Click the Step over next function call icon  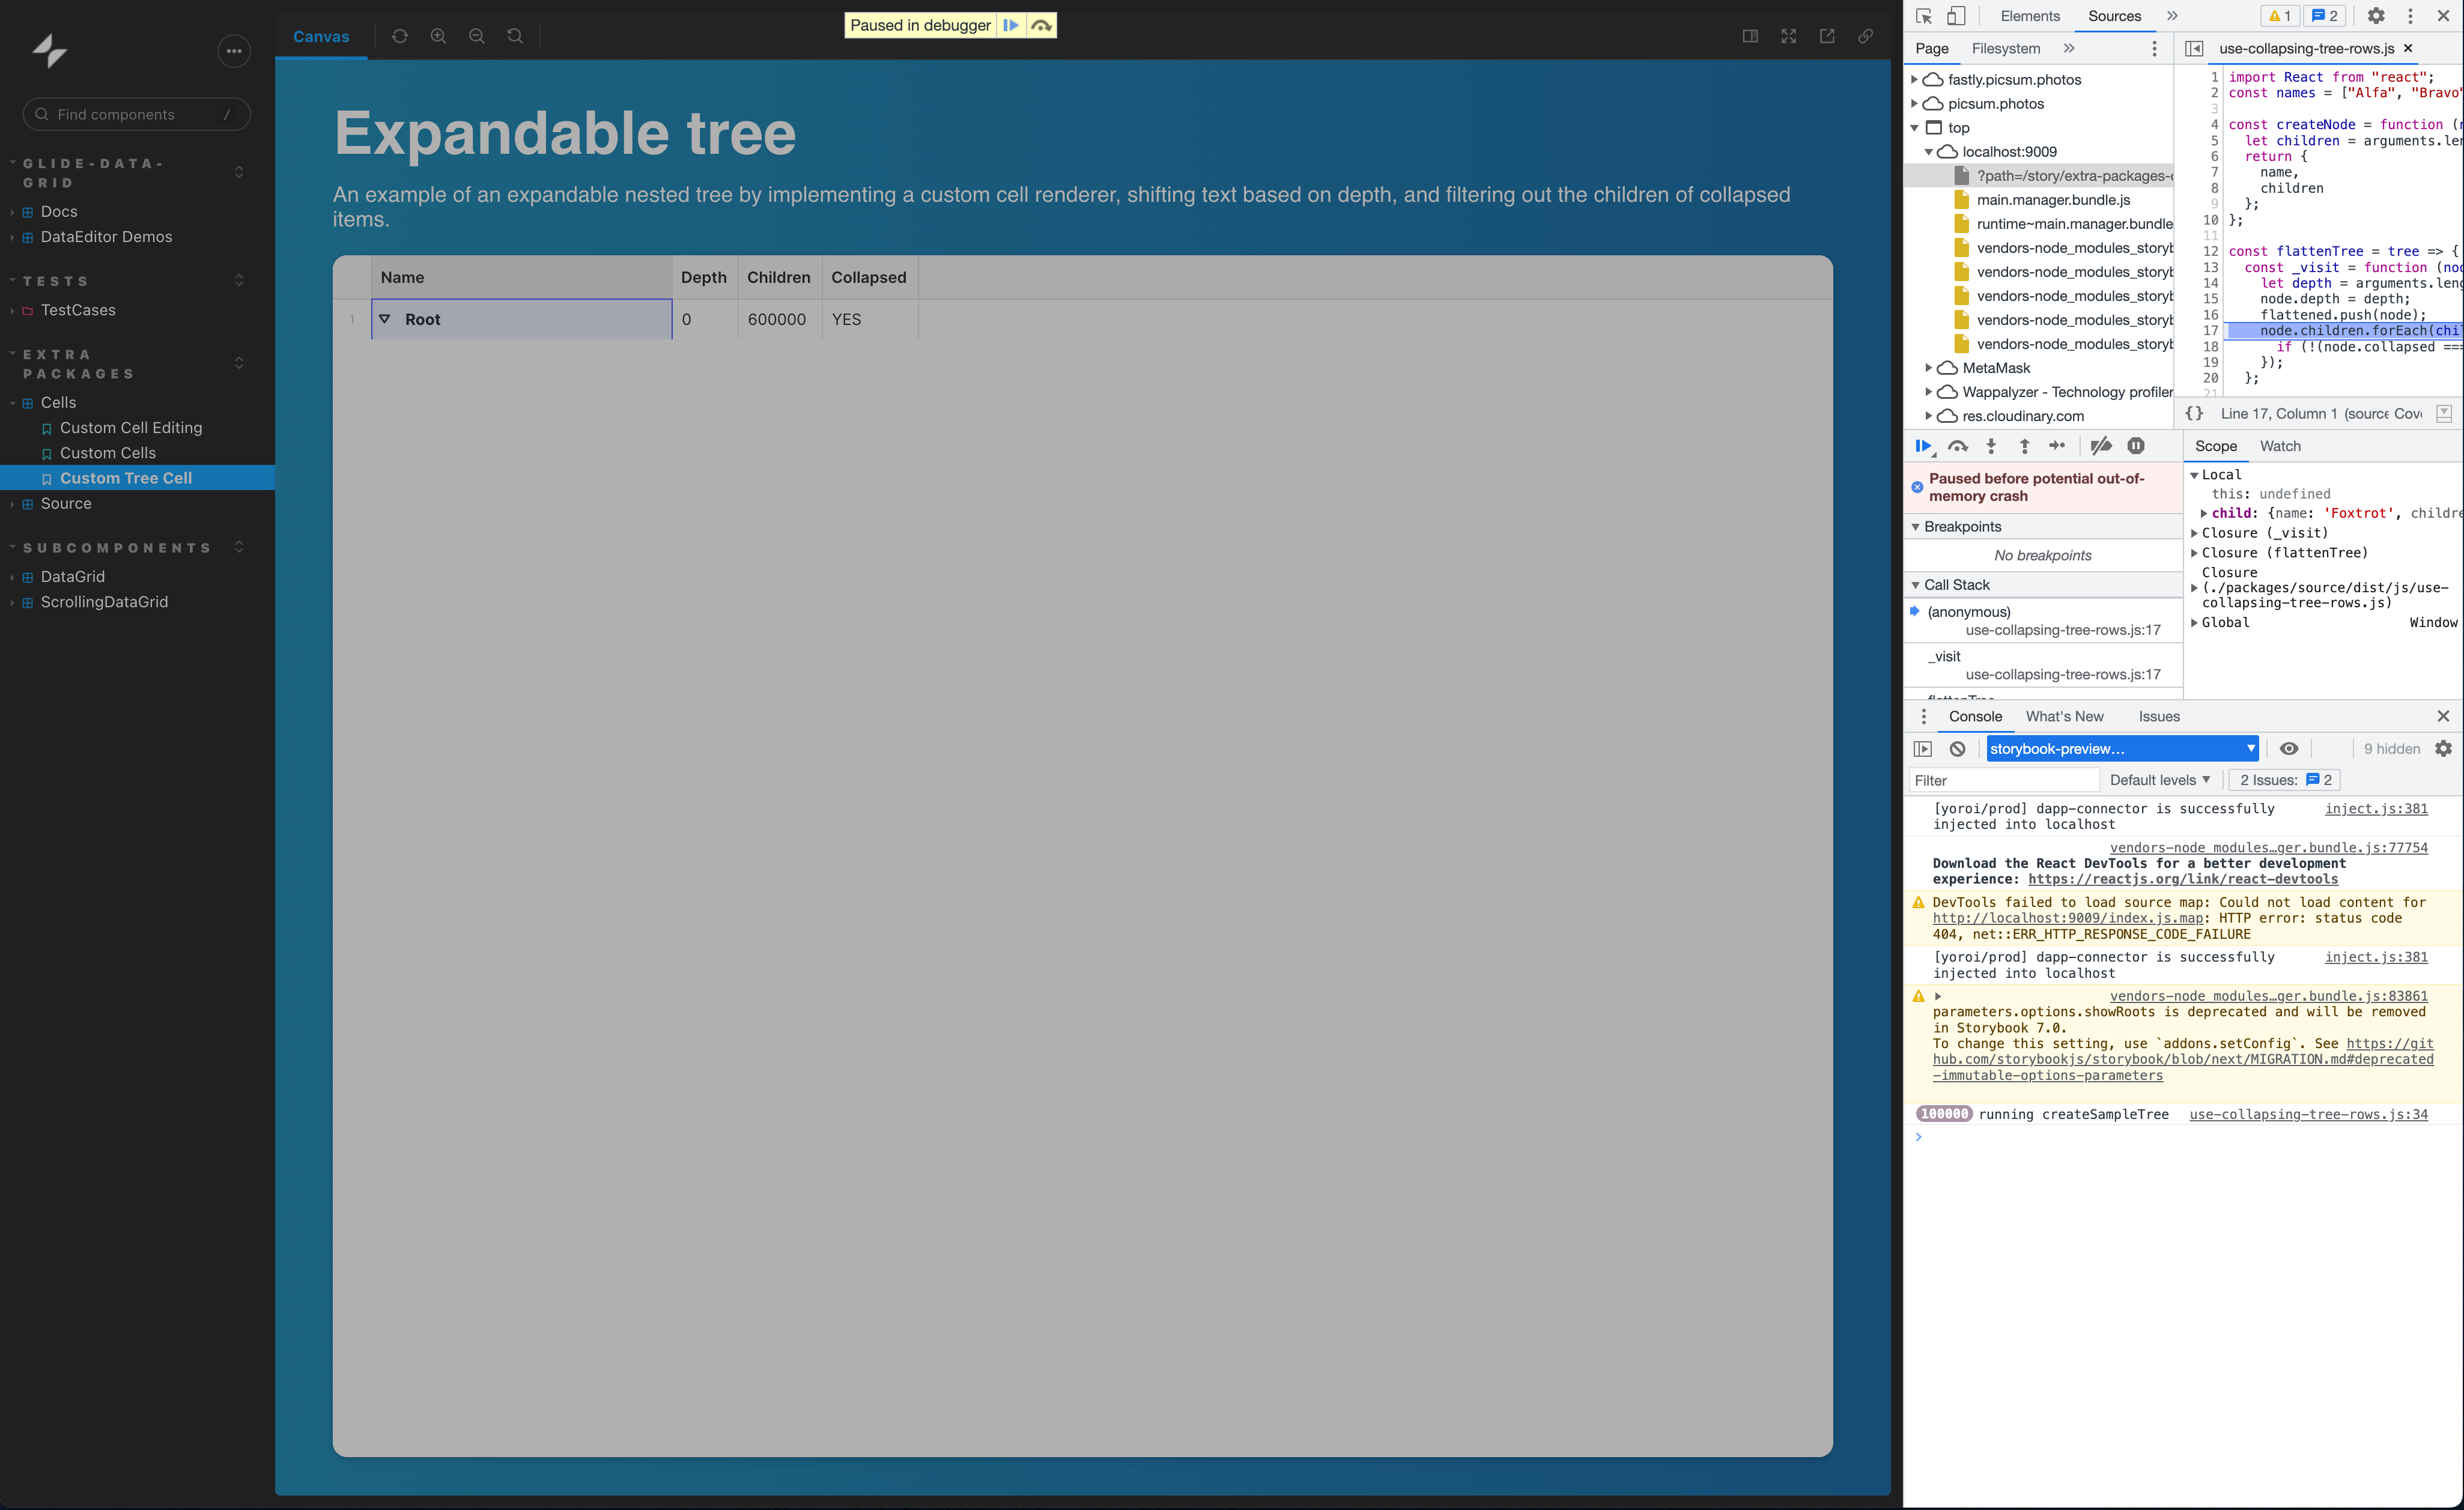coord(1957,446)
